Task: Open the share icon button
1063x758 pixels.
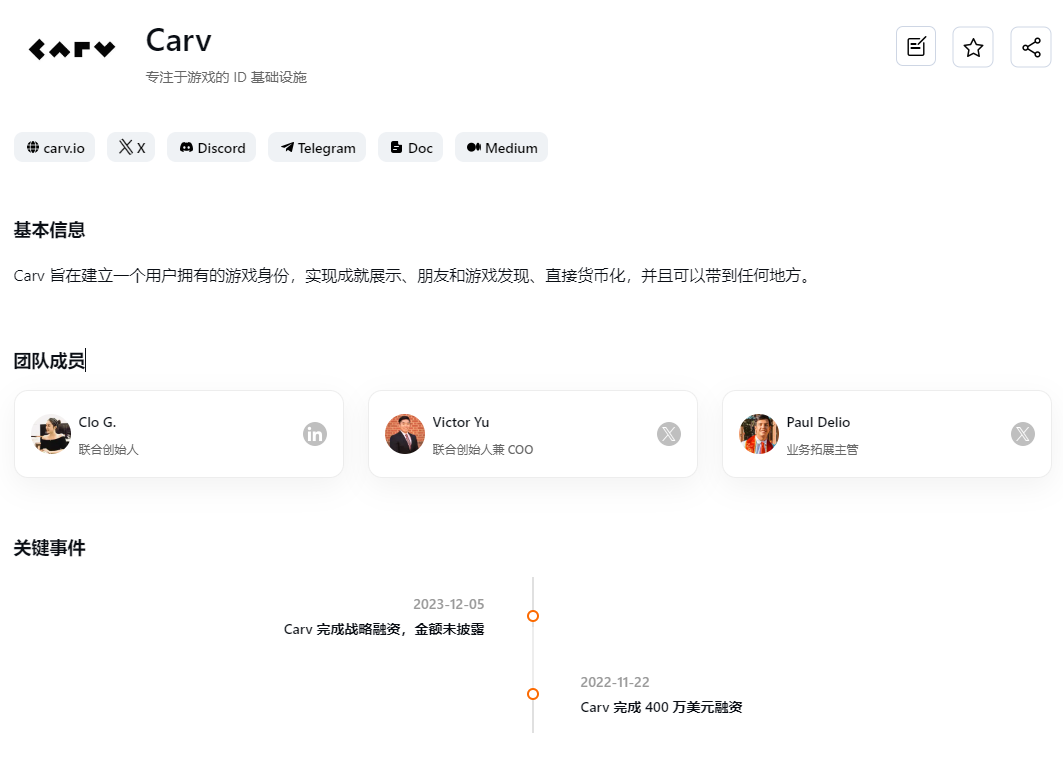Action: click(1030, 47)
